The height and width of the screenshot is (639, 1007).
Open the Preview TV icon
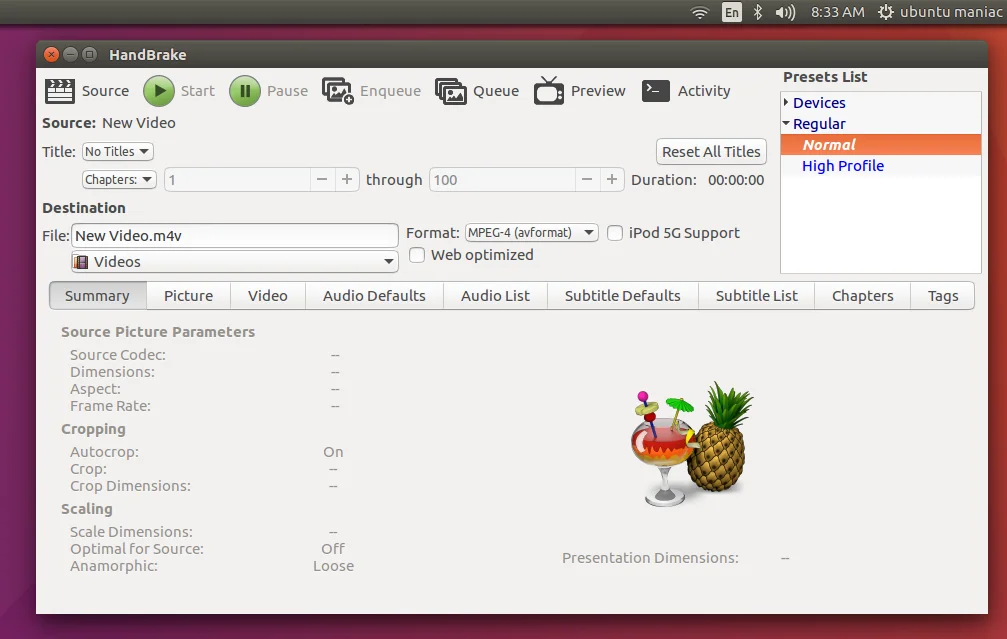(548, 91)
